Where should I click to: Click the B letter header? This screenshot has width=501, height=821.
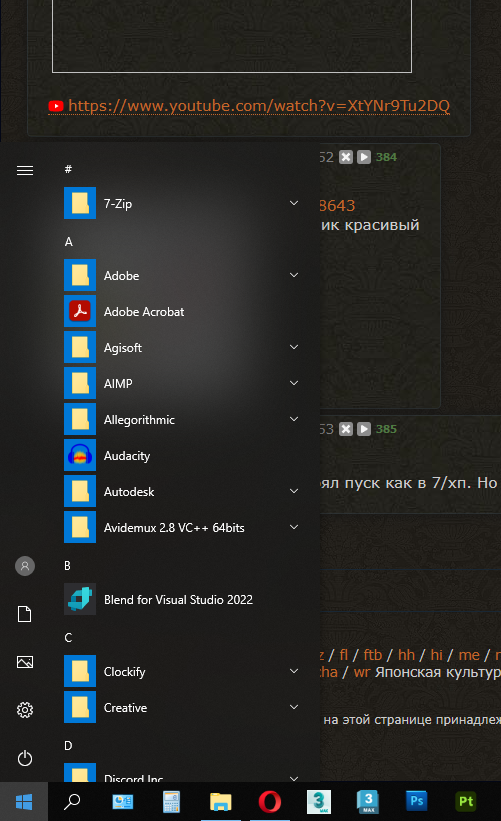click(68, 565)
